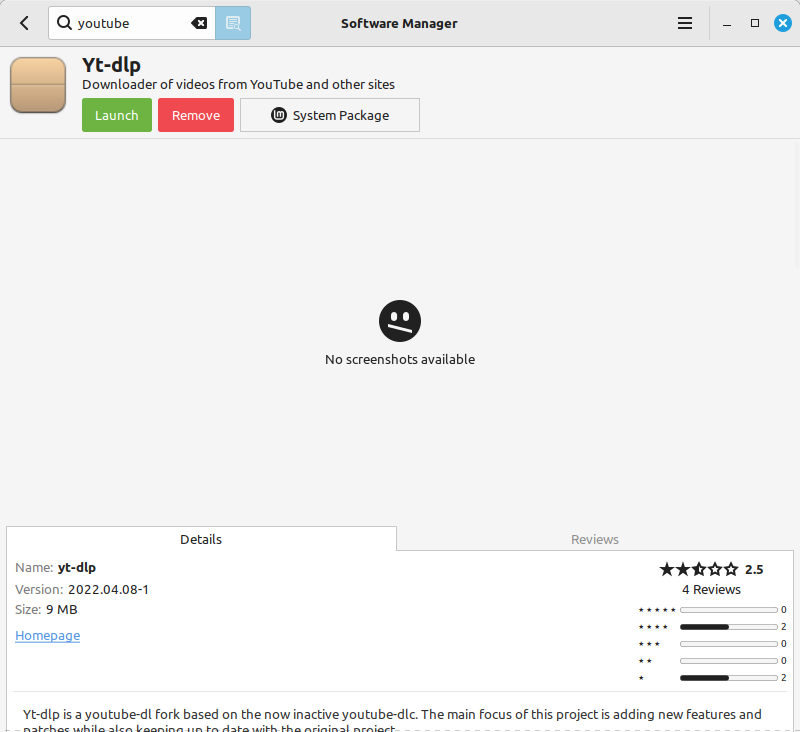Toggle search in descriptions button
This screenshot has height=732, width=800.
click(x=233, y=23)
